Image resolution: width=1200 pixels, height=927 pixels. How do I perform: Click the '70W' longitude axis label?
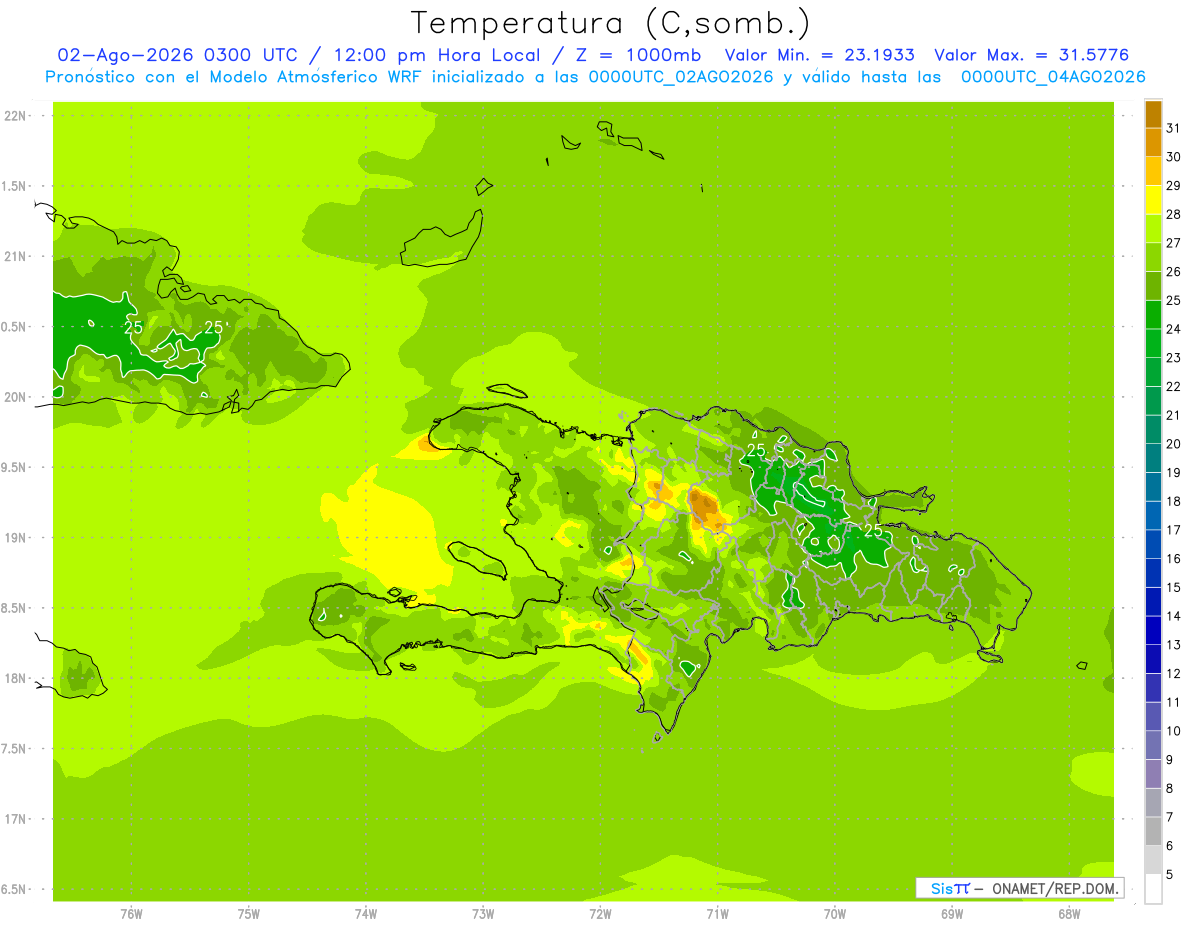835,914
